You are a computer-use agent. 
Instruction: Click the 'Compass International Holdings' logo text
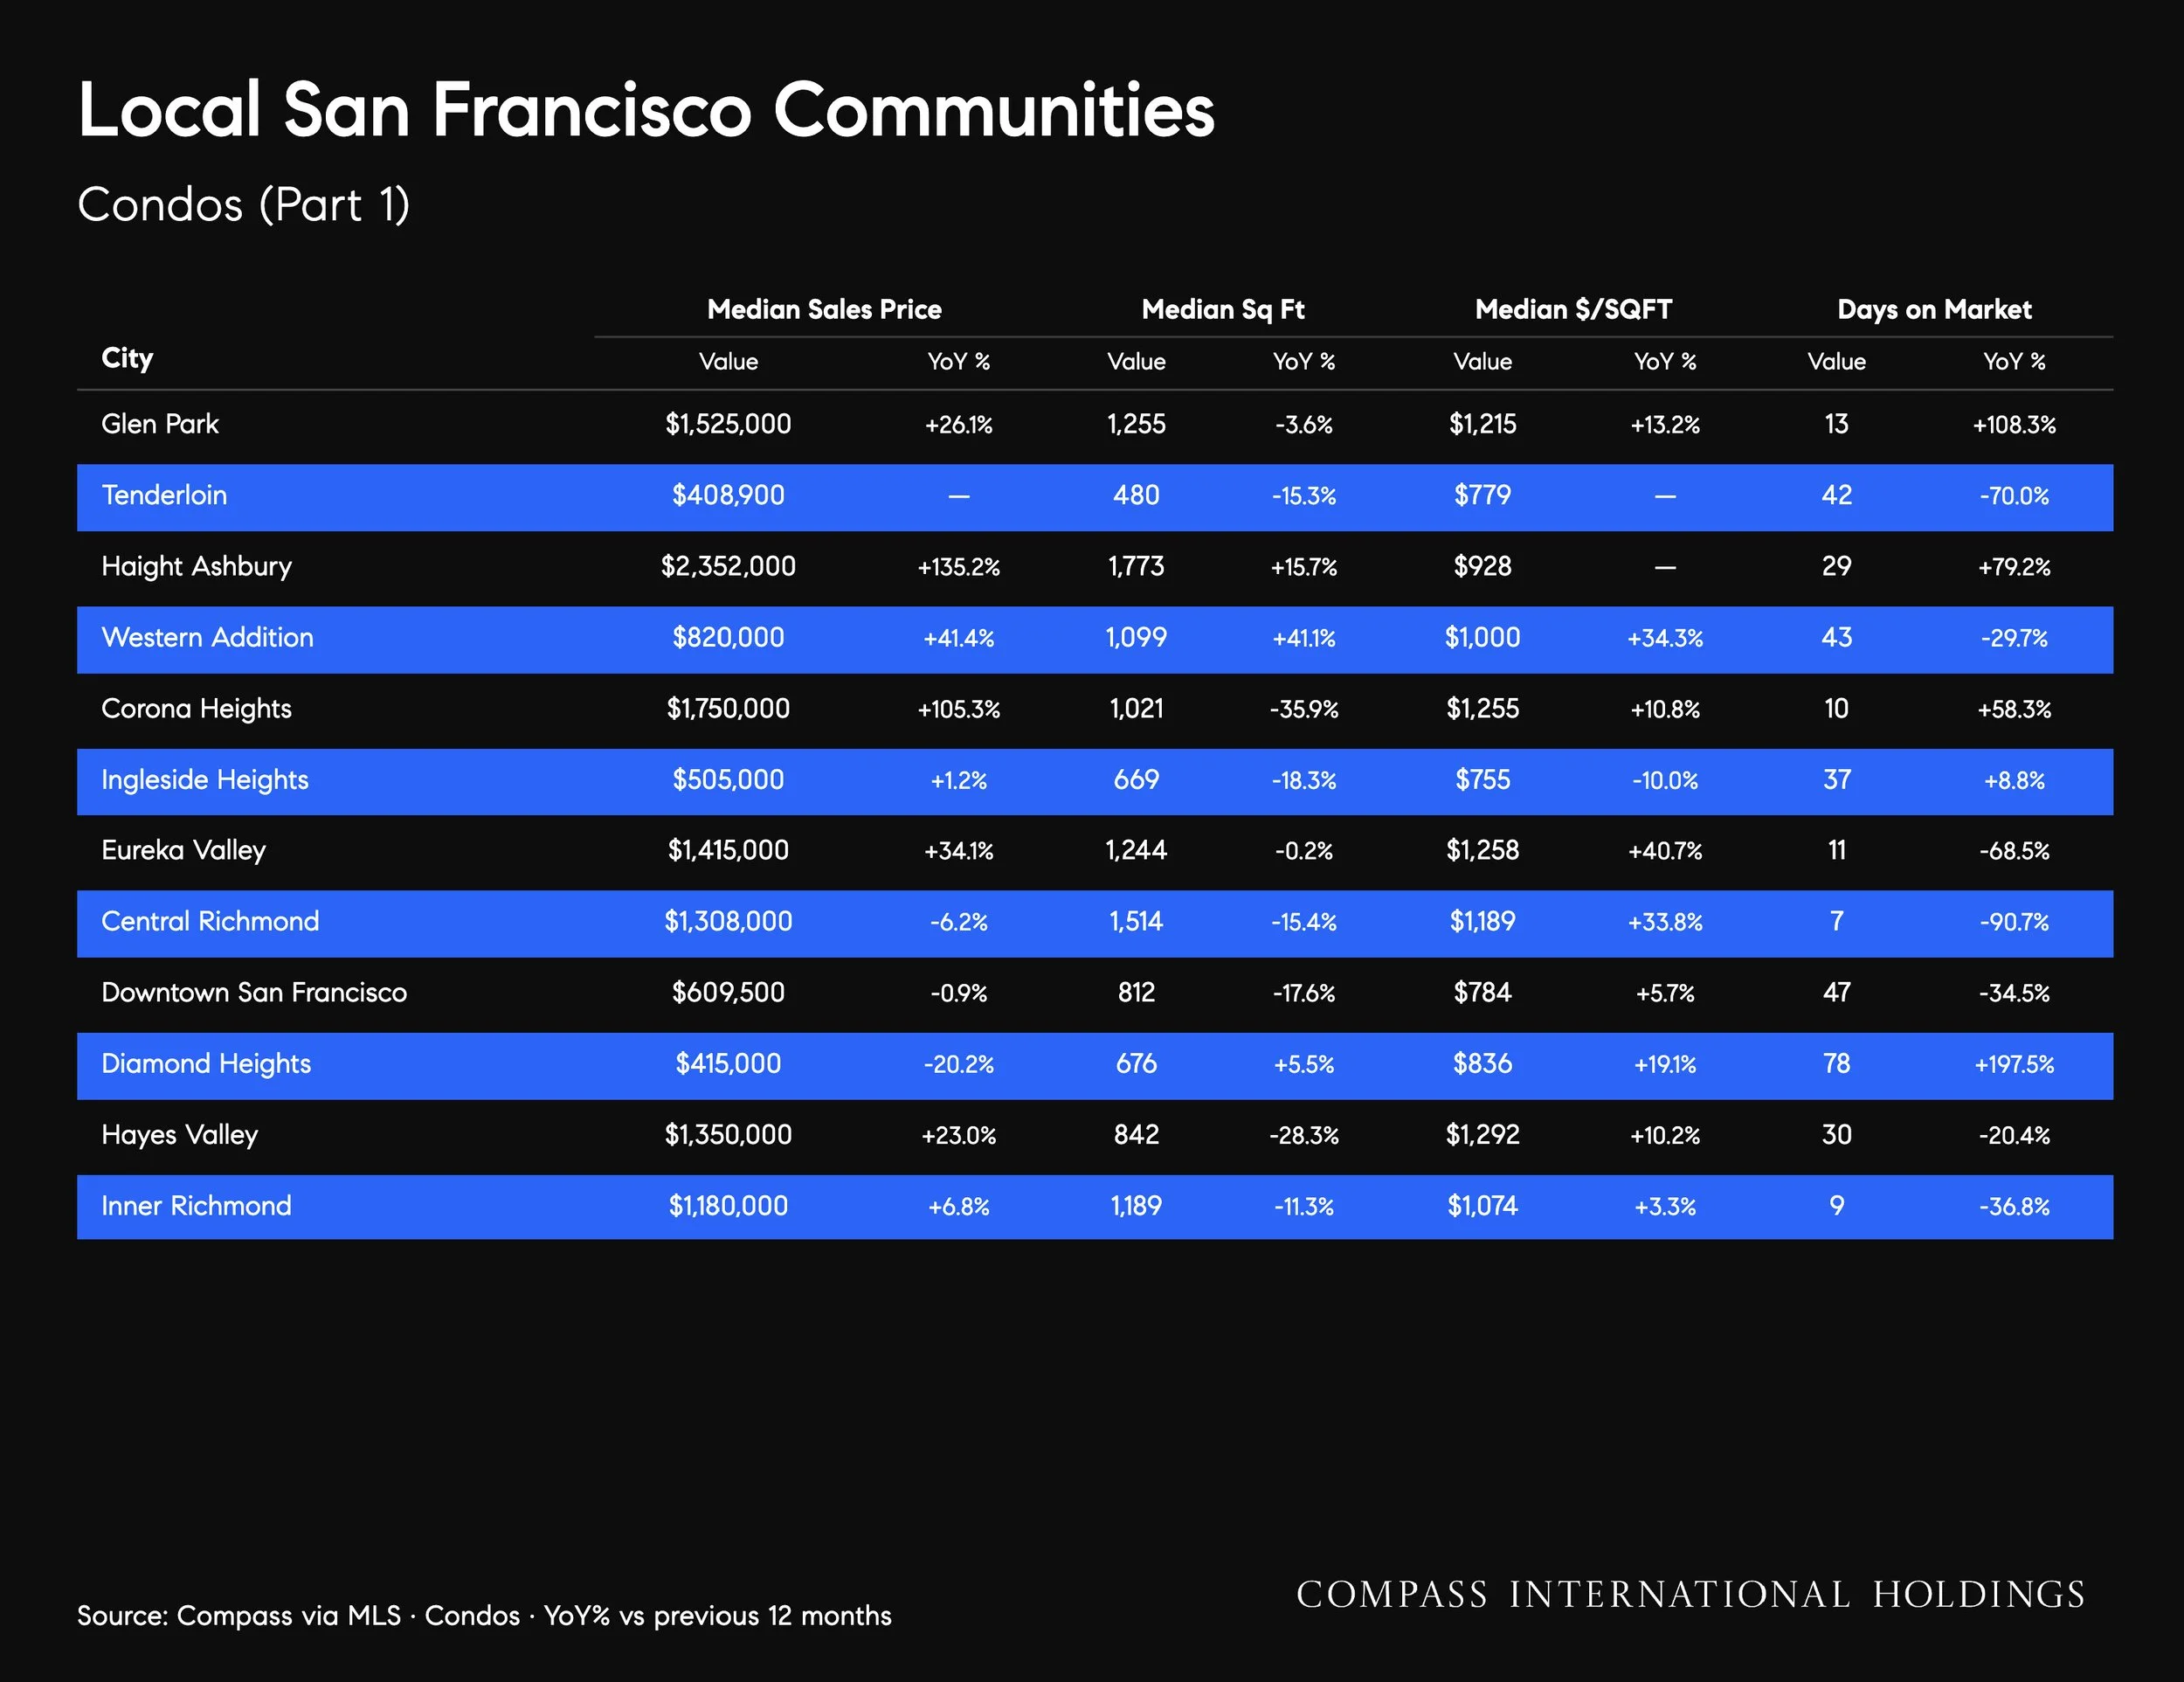tap(1691, 1595)
